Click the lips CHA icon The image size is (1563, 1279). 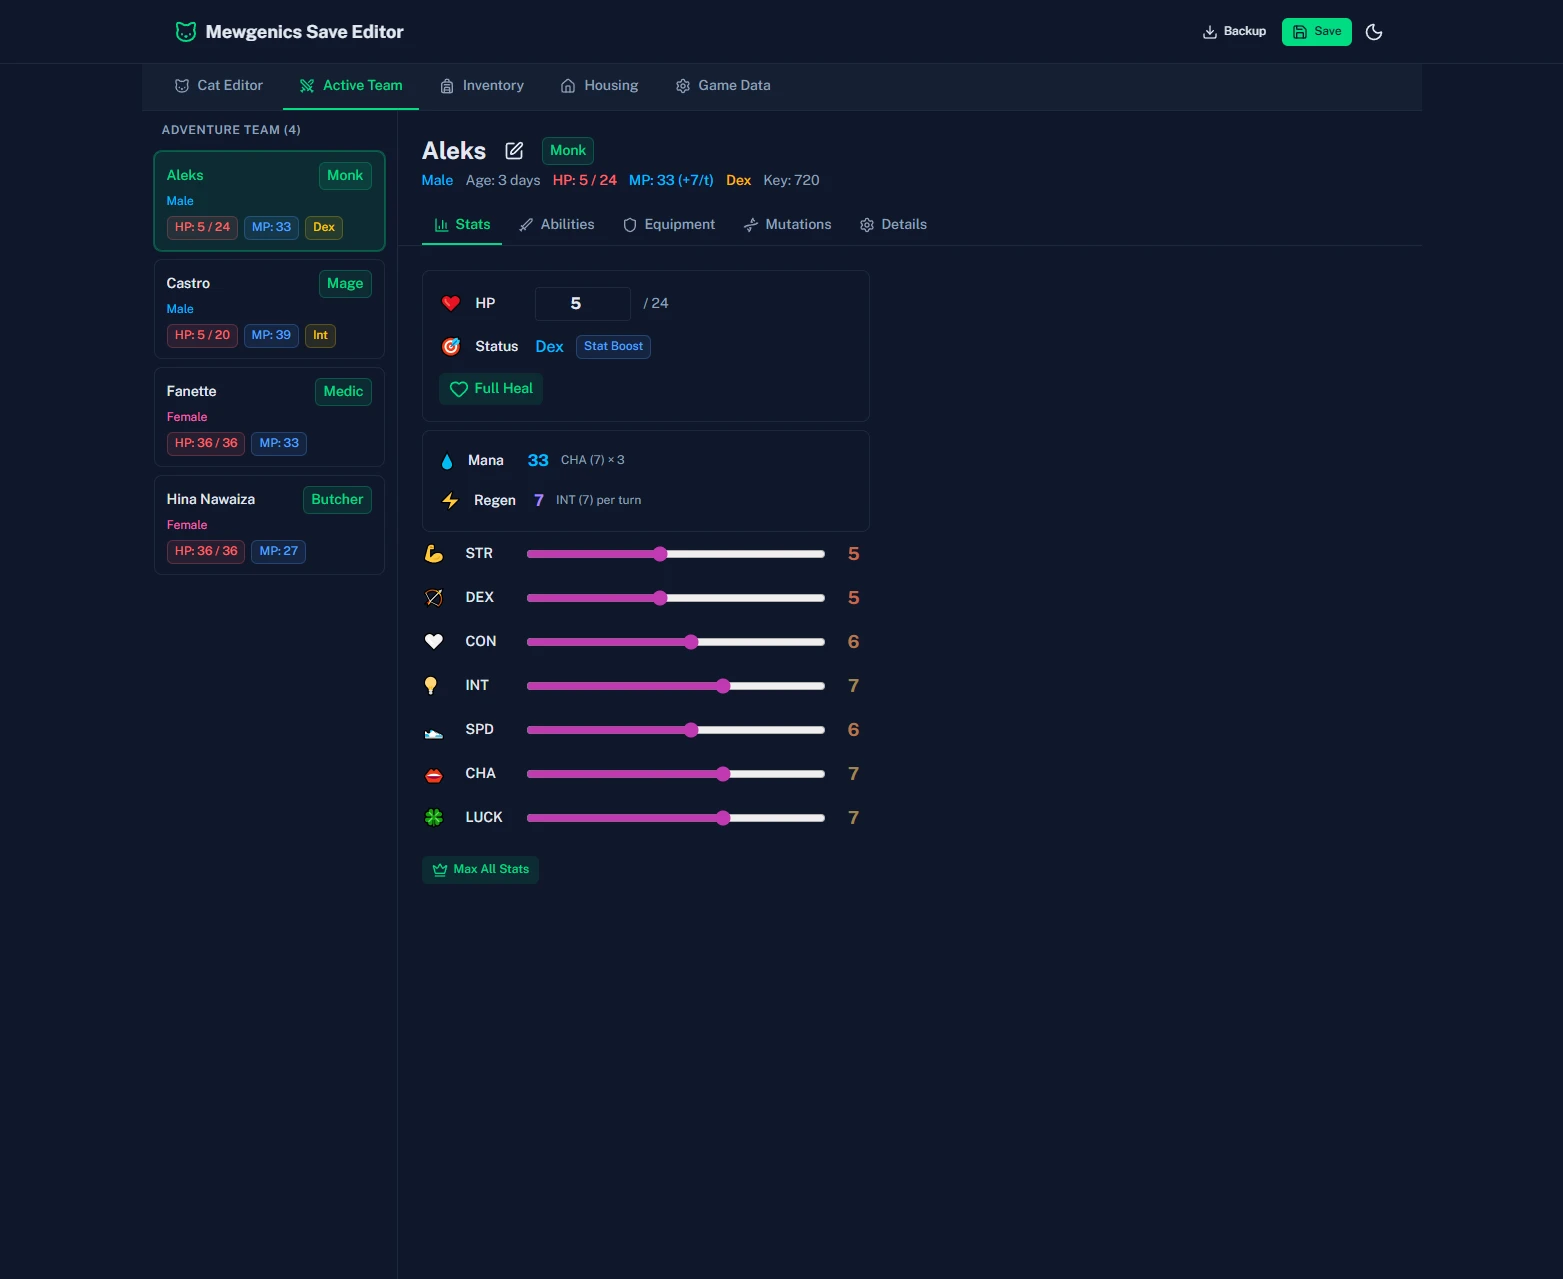(x=434, y=775)
